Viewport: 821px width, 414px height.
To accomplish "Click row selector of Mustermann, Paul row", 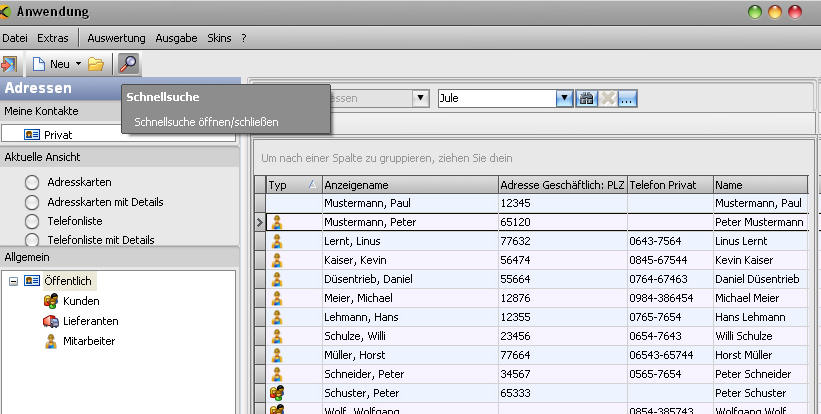I will pyautogui.click(x=260, y=203).
